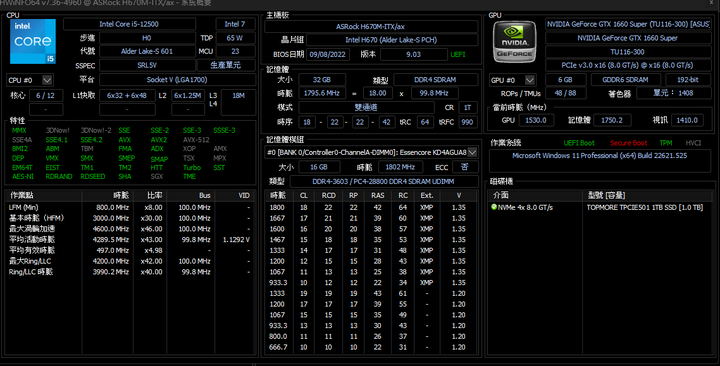Click the LFM (Min) operating point row

pyautogui.click(x=129, y=208)
